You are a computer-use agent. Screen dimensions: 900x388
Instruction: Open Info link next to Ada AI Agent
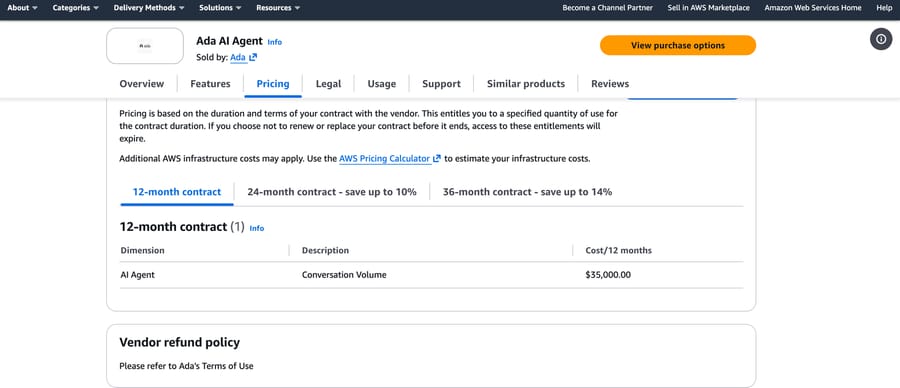click(275, 42)
